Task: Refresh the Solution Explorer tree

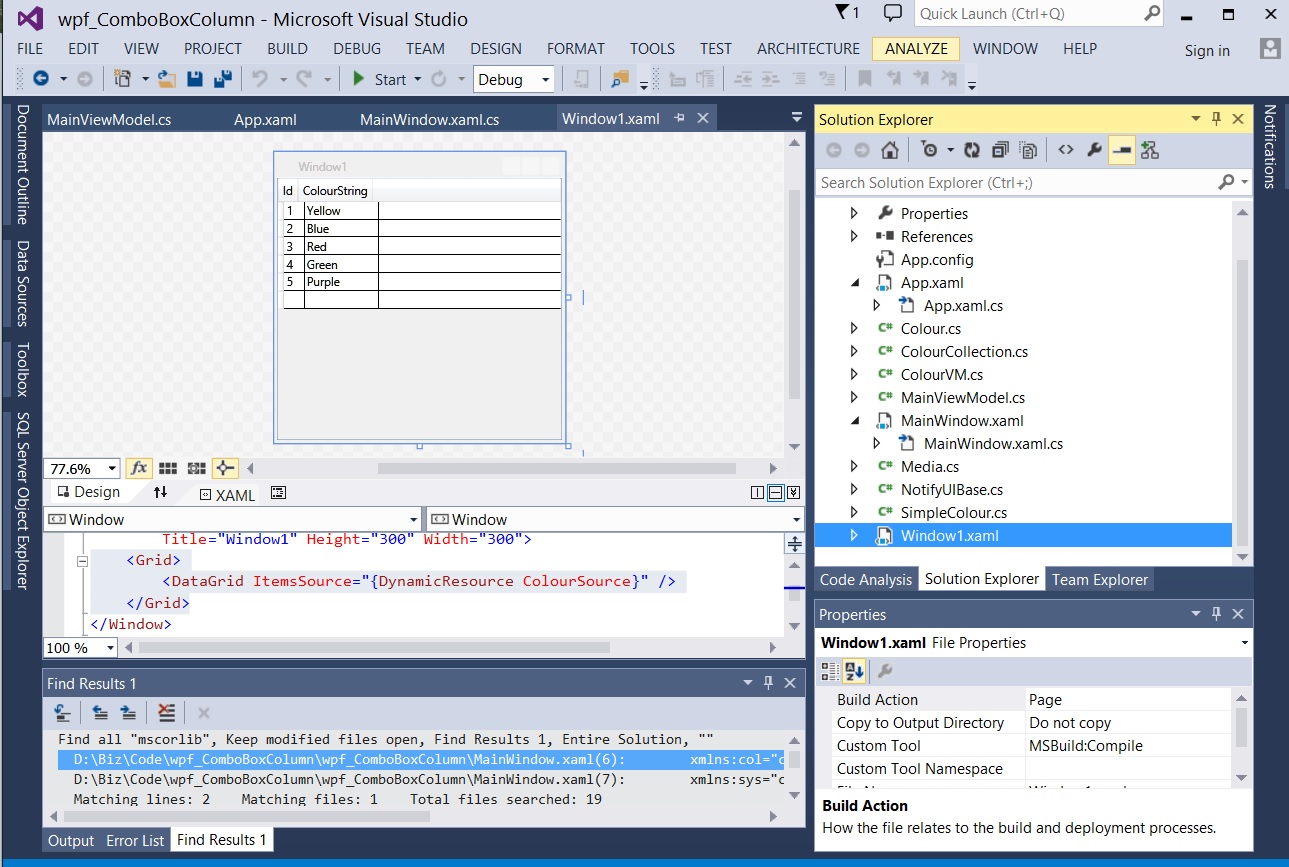Action: click(971, 150)
